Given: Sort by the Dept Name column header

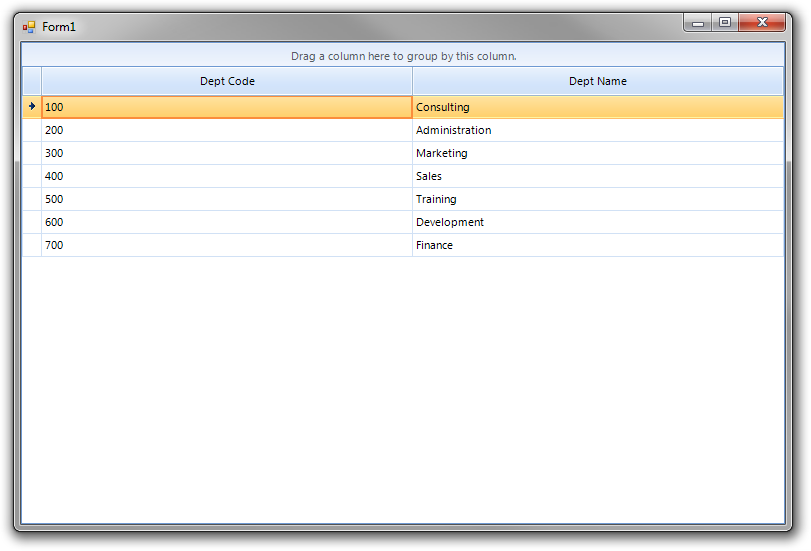Looking at the screenshot, I should click(x=598, y=81).
